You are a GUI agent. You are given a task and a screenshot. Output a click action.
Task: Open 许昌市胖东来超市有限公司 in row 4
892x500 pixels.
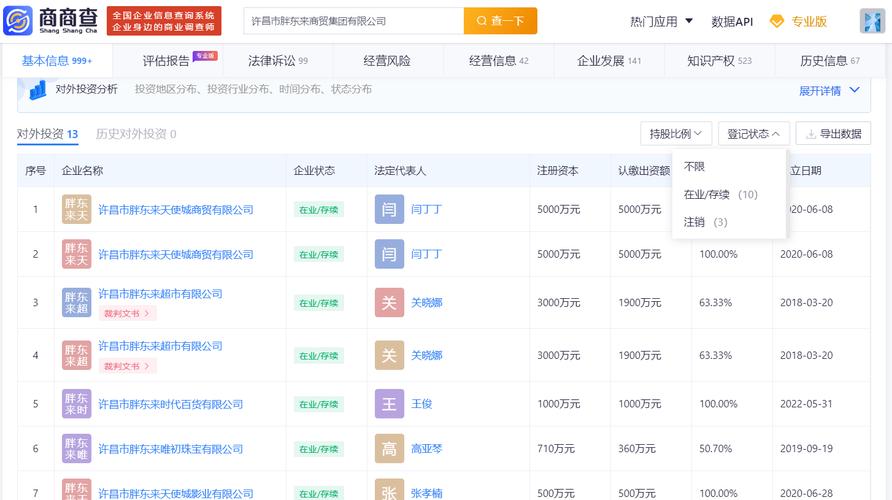pyautogui.click(x=160, y=346)
